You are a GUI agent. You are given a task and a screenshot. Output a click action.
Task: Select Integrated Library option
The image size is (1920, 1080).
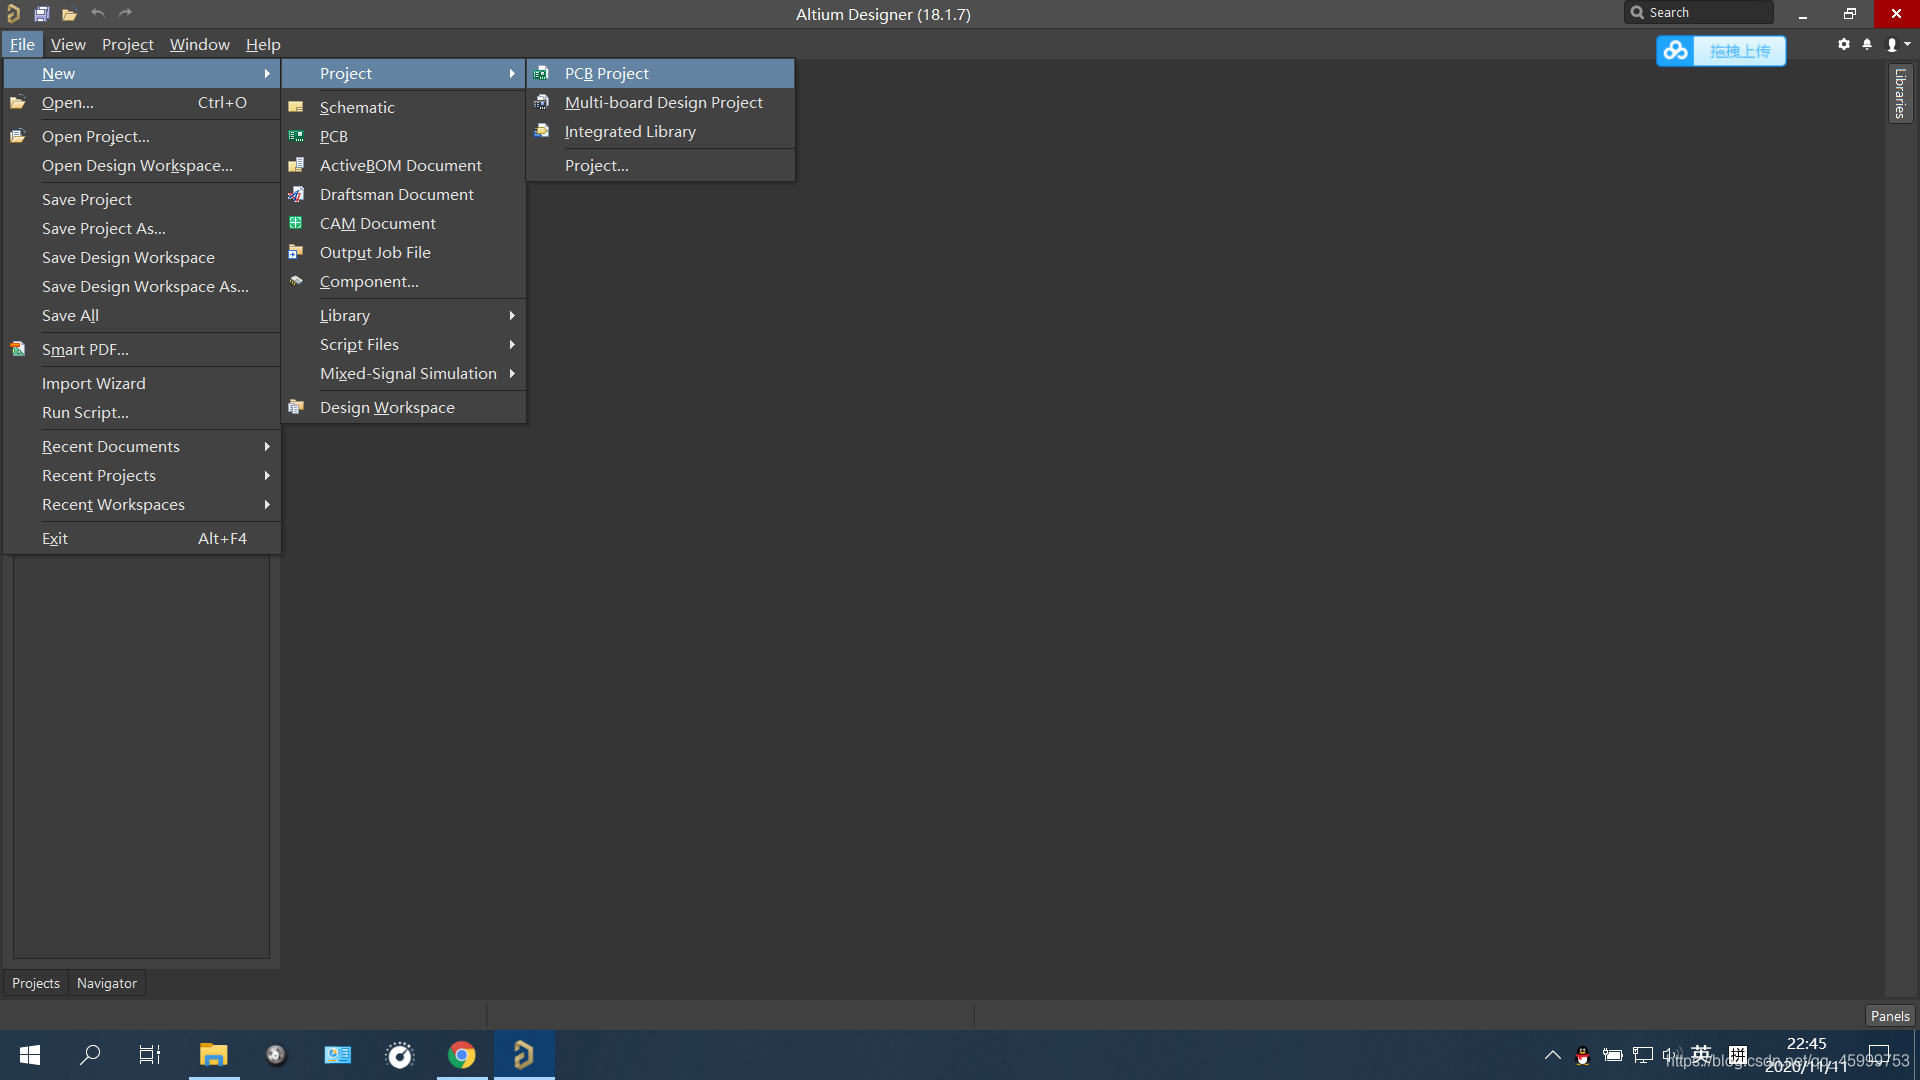point(629,131)
